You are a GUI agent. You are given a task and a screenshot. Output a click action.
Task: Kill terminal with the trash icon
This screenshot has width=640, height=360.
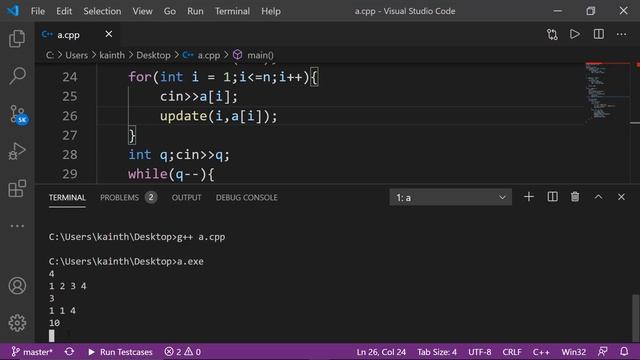(x=575, y=197)
